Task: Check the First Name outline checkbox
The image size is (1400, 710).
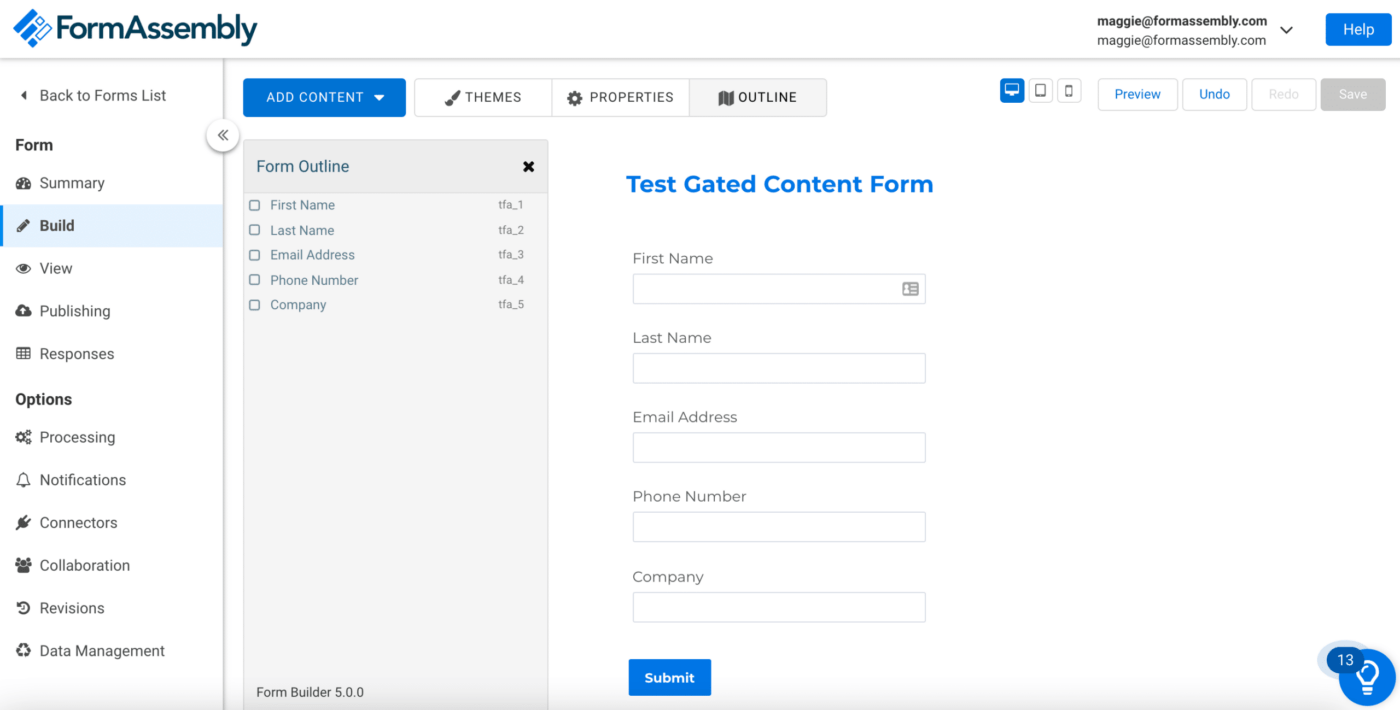Action: [x=255, y=205]
